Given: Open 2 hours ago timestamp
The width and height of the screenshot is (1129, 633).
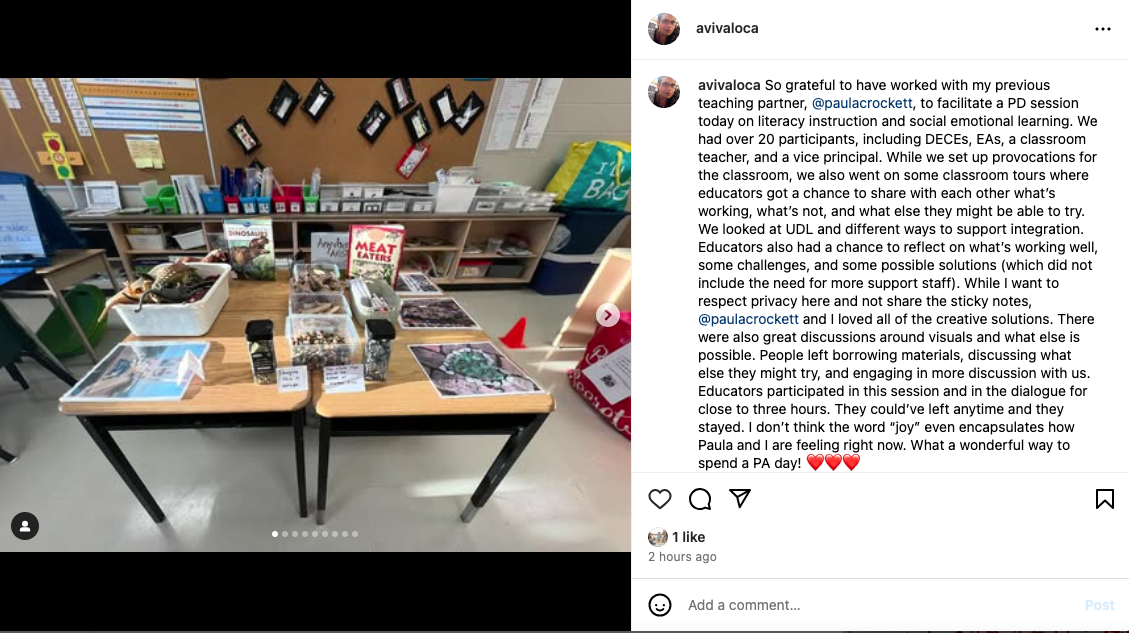Looking at the screenshot, I should [682, 557].
